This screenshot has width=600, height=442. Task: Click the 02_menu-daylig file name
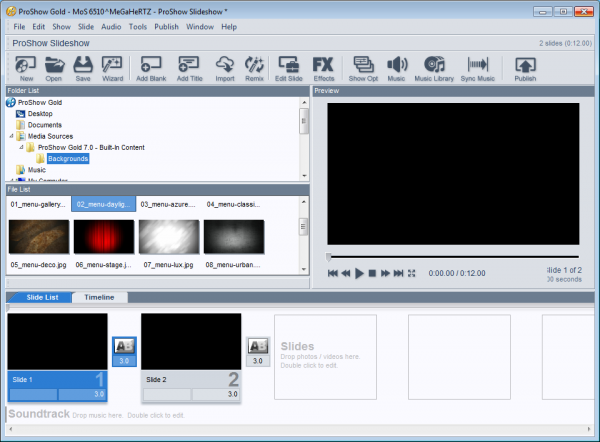coord(103,204)
